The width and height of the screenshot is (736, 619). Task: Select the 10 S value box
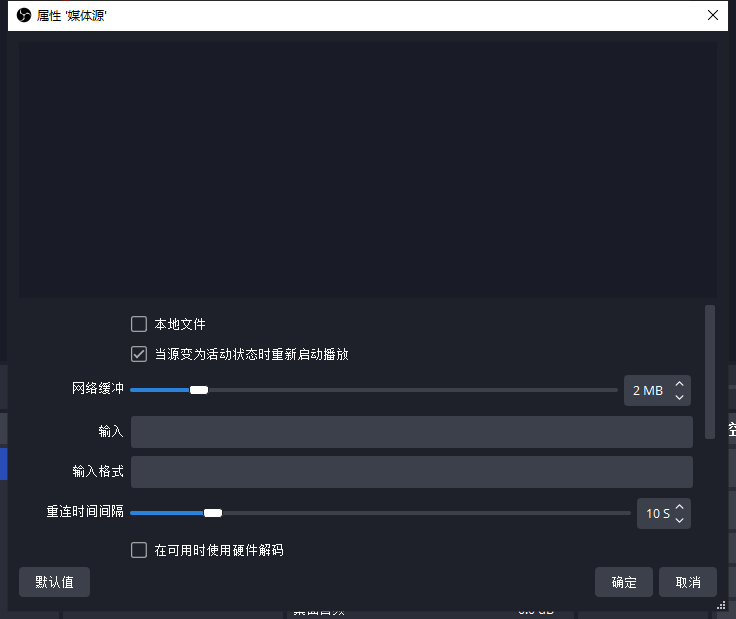pyautogui.click(x=655, y=514)
